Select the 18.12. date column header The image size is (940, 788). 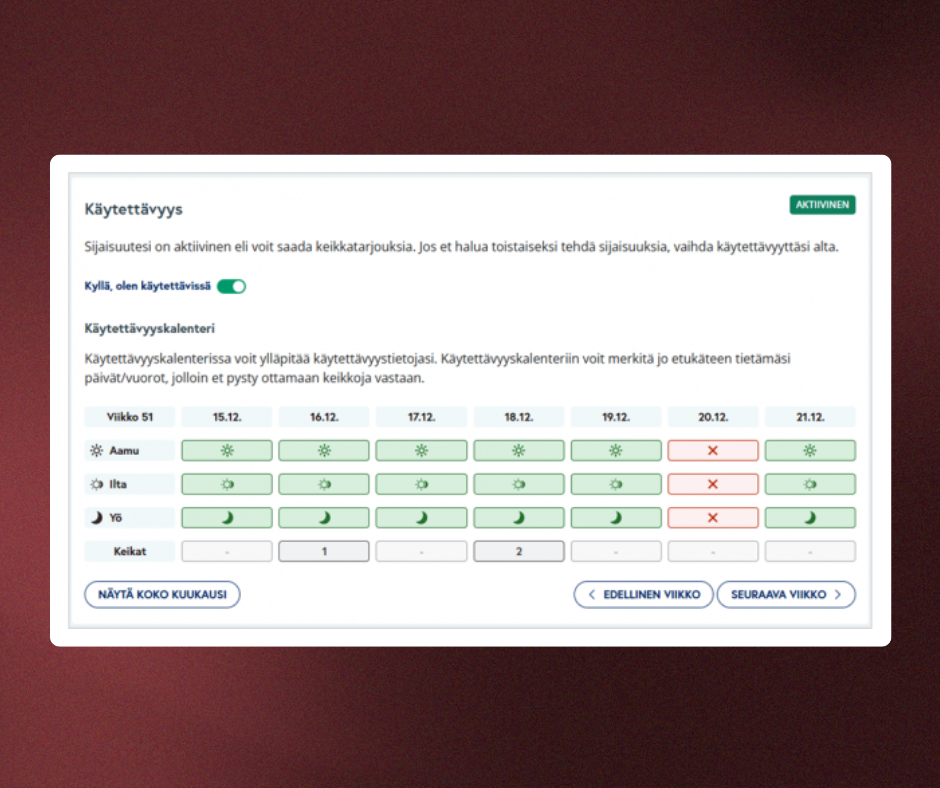(x=518, y=417)
